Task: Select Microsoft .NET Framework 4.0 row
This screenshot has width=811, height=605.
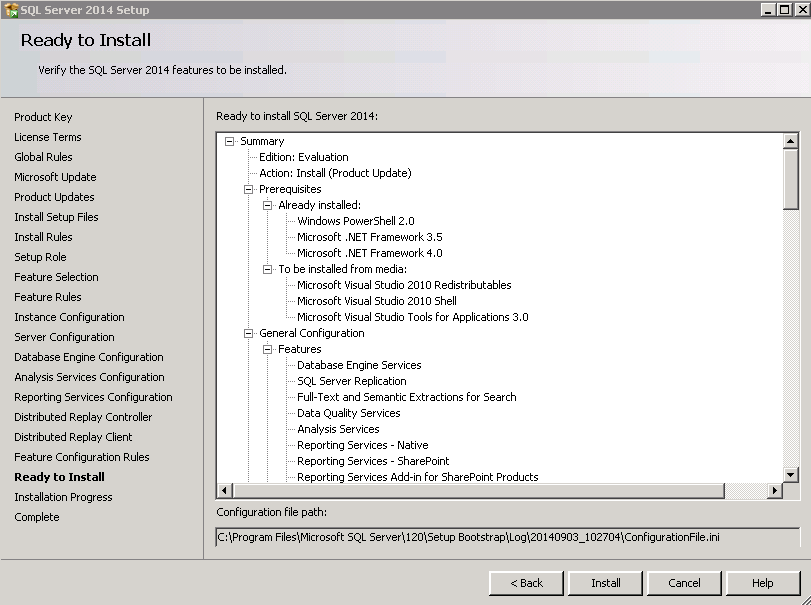Action: click(x=370, y=253)
